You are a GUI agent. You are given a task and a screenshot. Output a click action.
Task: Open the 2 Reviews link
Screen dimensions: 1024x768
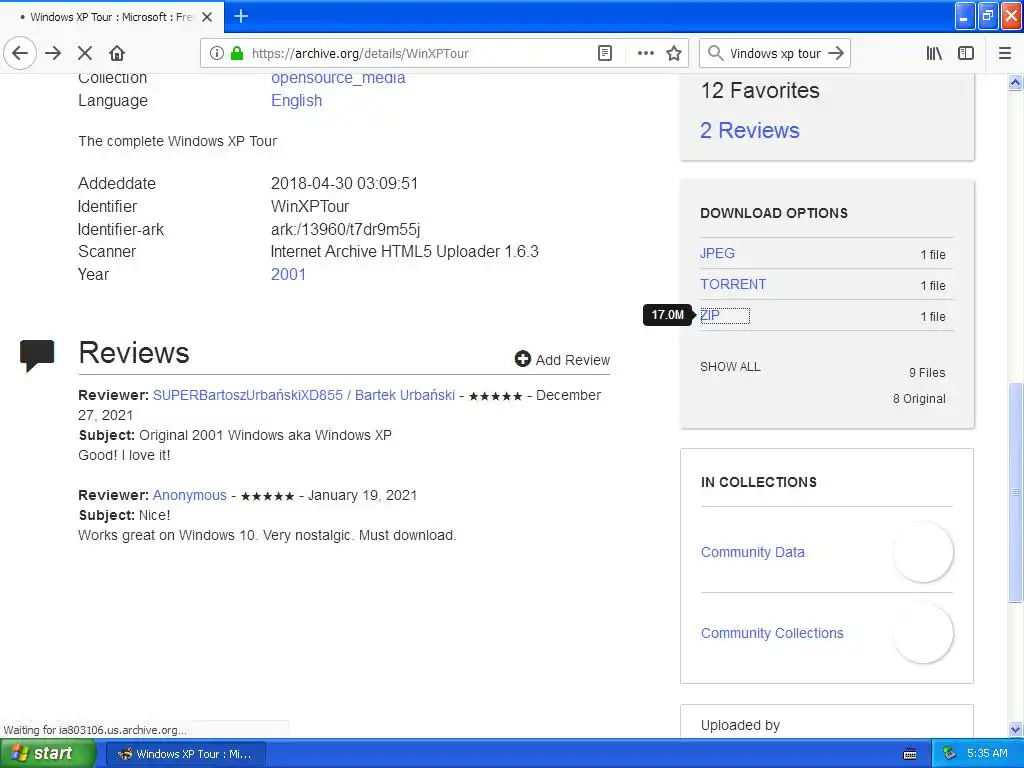(750, 131)
